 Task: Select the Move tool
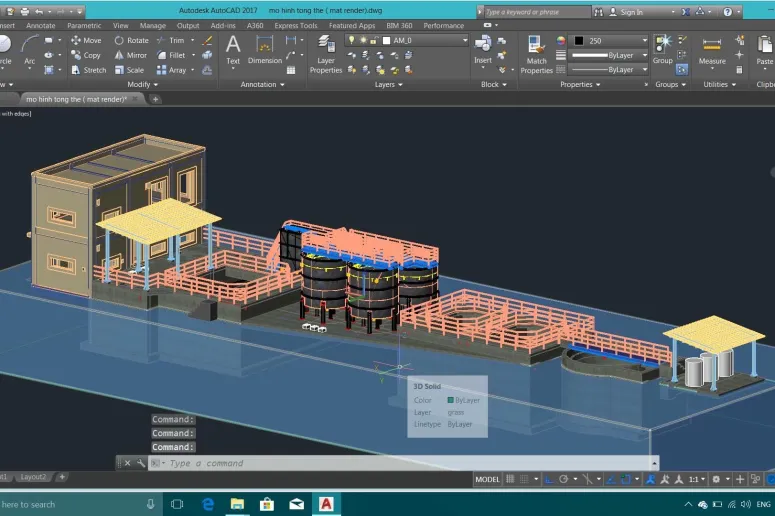coord(86,41)
